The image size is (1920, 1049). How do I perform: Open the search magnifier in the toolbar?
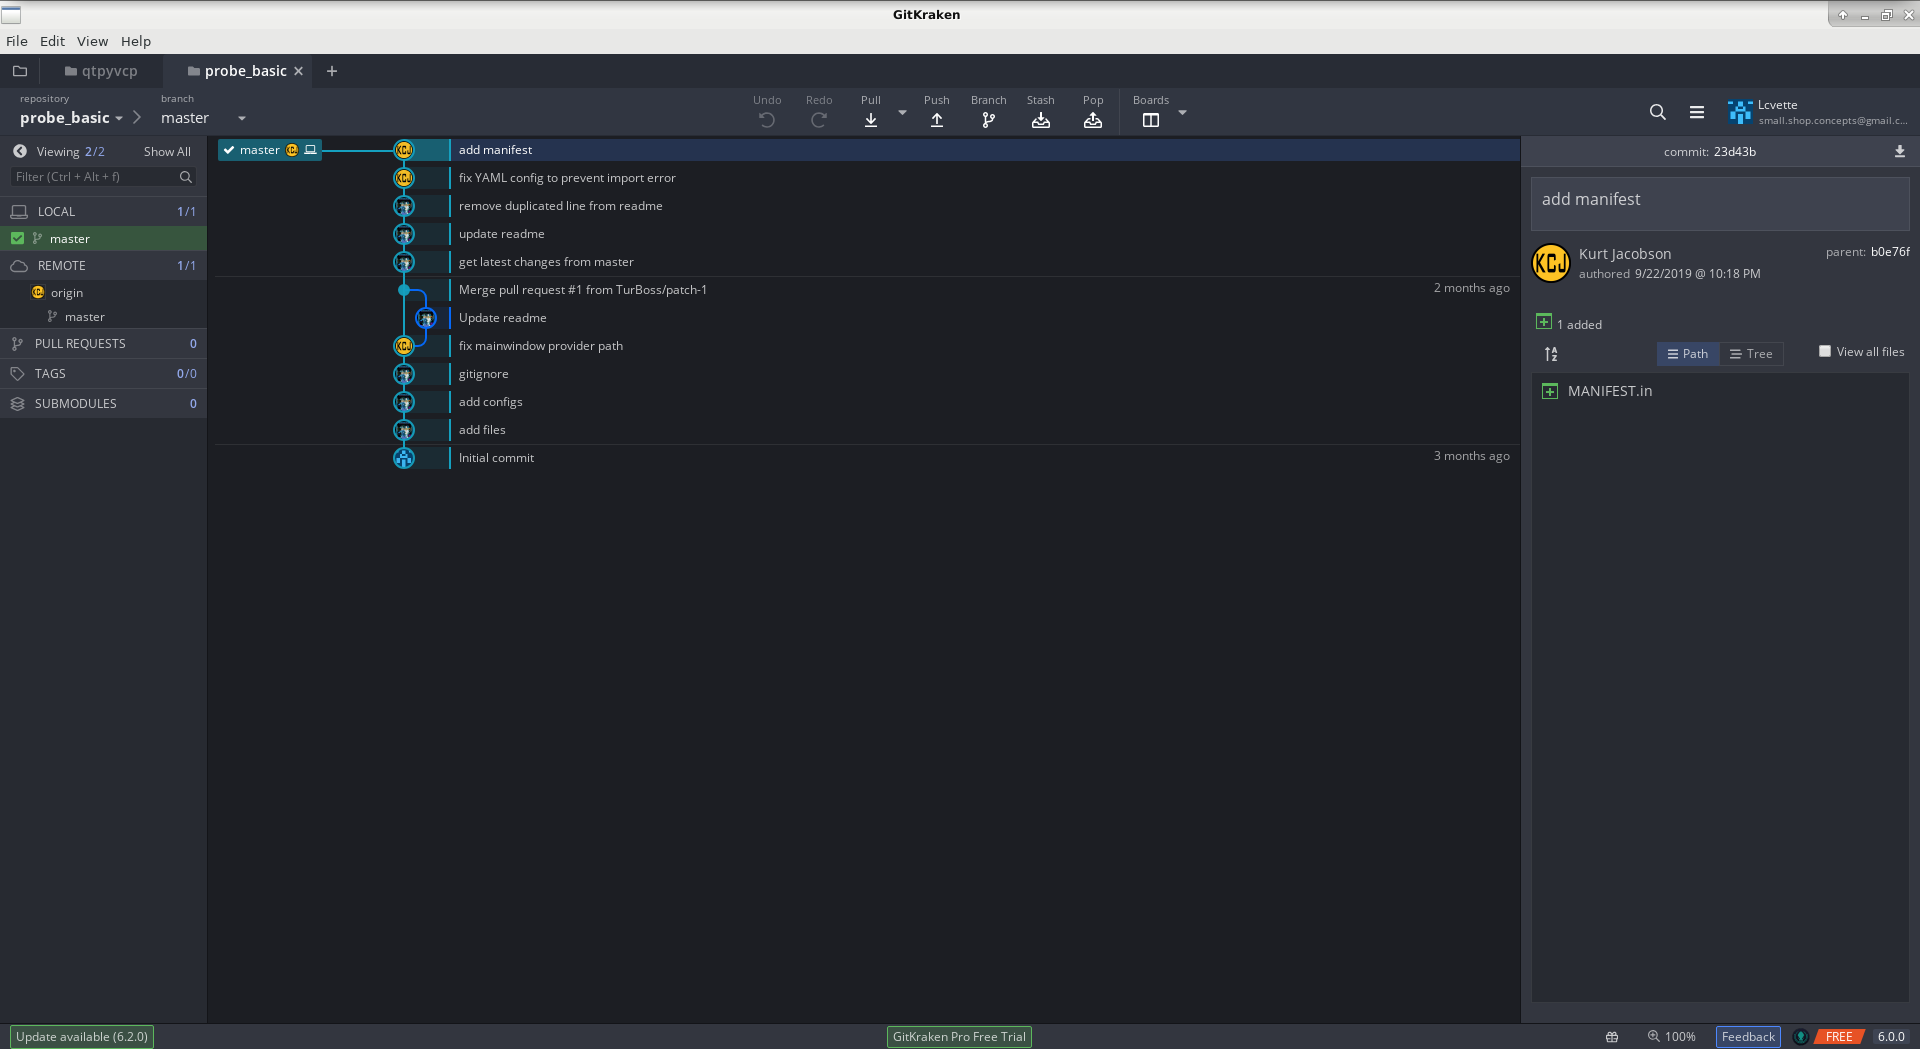pos(1657,112)
